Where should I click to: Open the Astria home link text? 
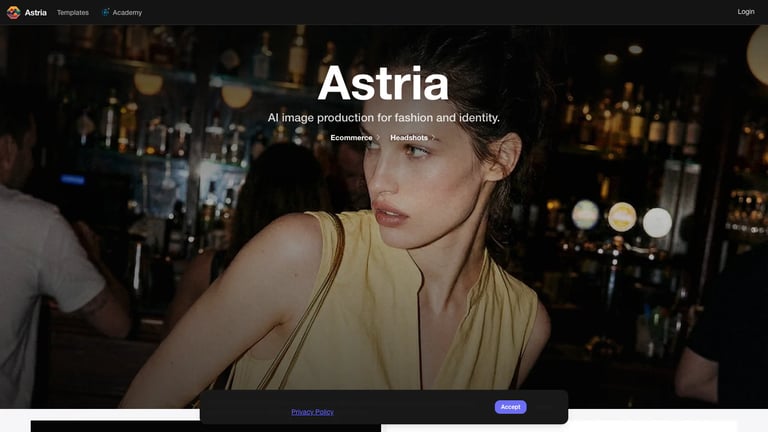click(x=36, y=12)
